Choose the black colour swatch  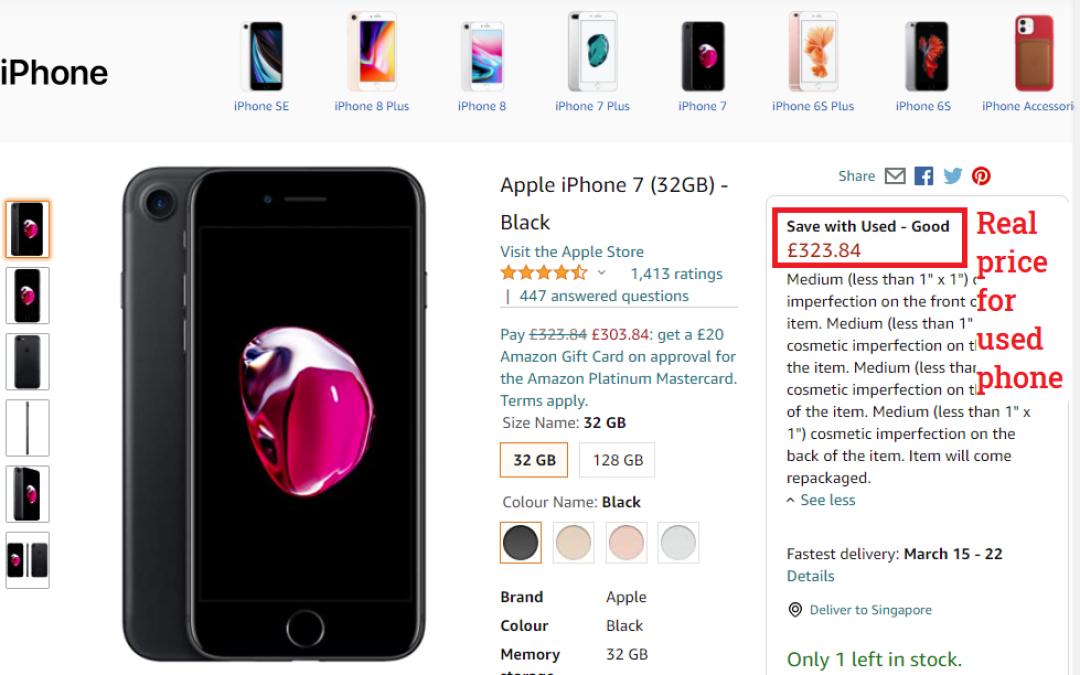(520, 542)
